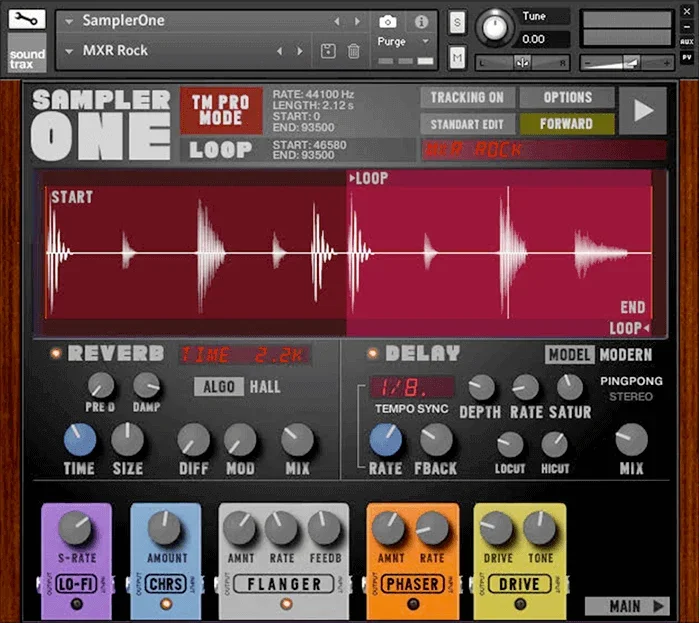Go to previous instrument next to SamplerOne
The width and height of the screenshot is (699, 623).
tap(337, 21)
